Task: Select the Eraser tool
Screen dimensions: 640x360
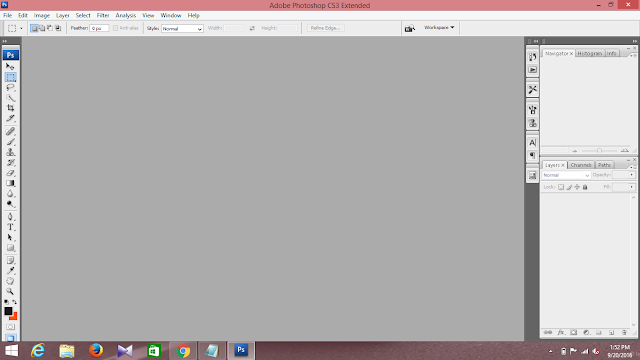Action: click(11, 173)
